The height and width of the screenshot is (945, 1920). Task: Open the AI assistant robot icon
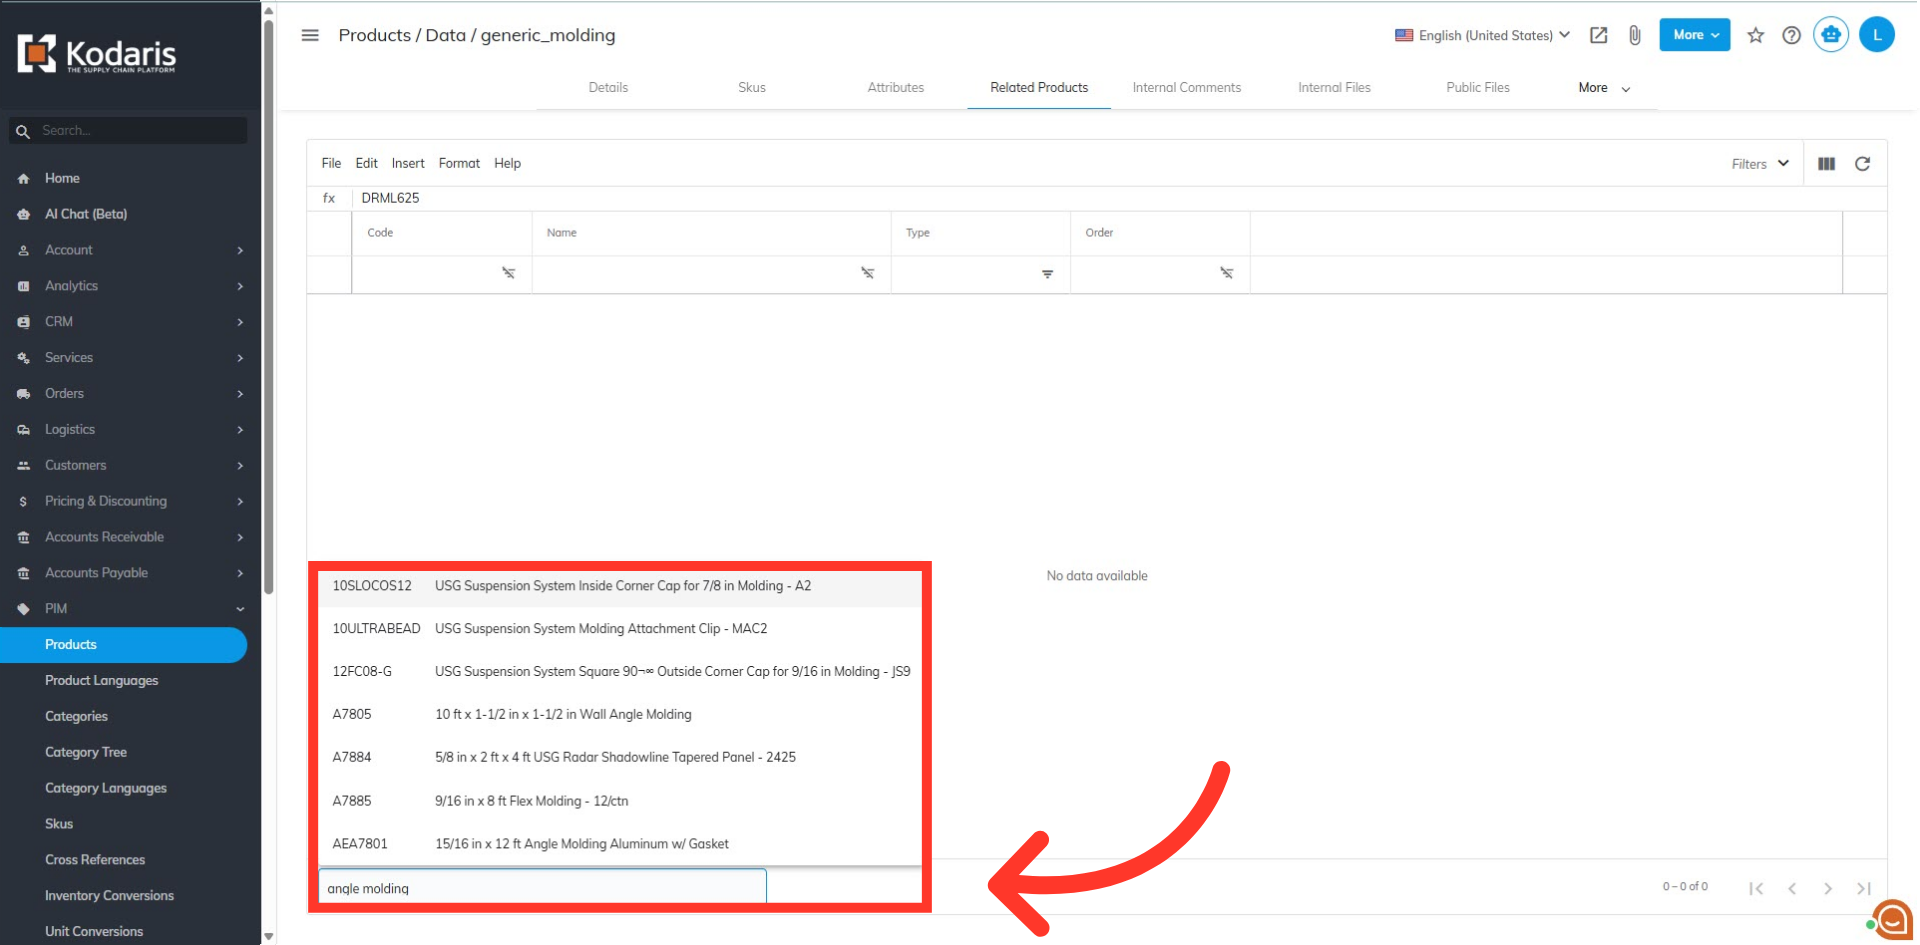(1831, 35)
